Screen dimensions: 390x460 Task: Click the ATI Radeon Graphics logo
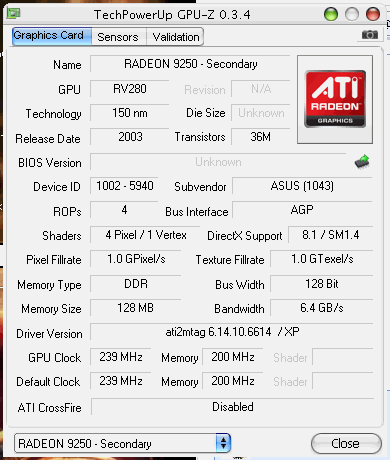(x=335, y=99)
